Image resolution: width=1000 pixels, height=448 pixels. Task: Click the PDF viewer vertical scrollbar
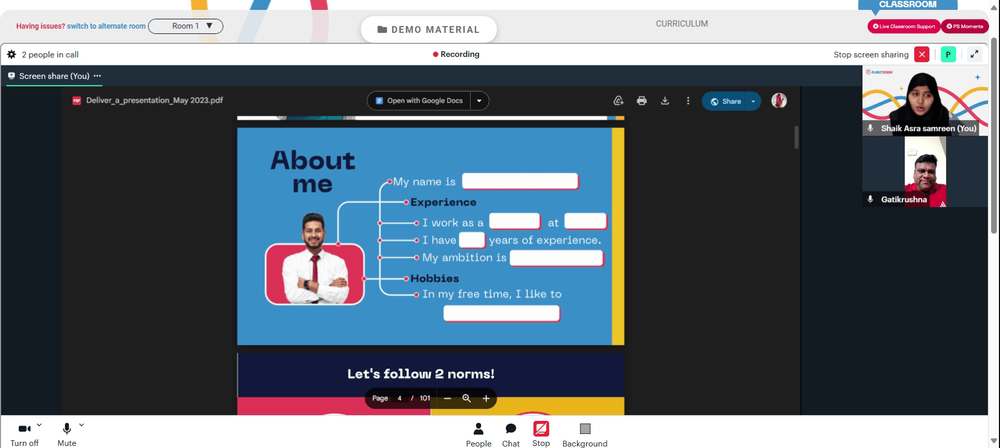pyautogui.click(x=796, y=137)
